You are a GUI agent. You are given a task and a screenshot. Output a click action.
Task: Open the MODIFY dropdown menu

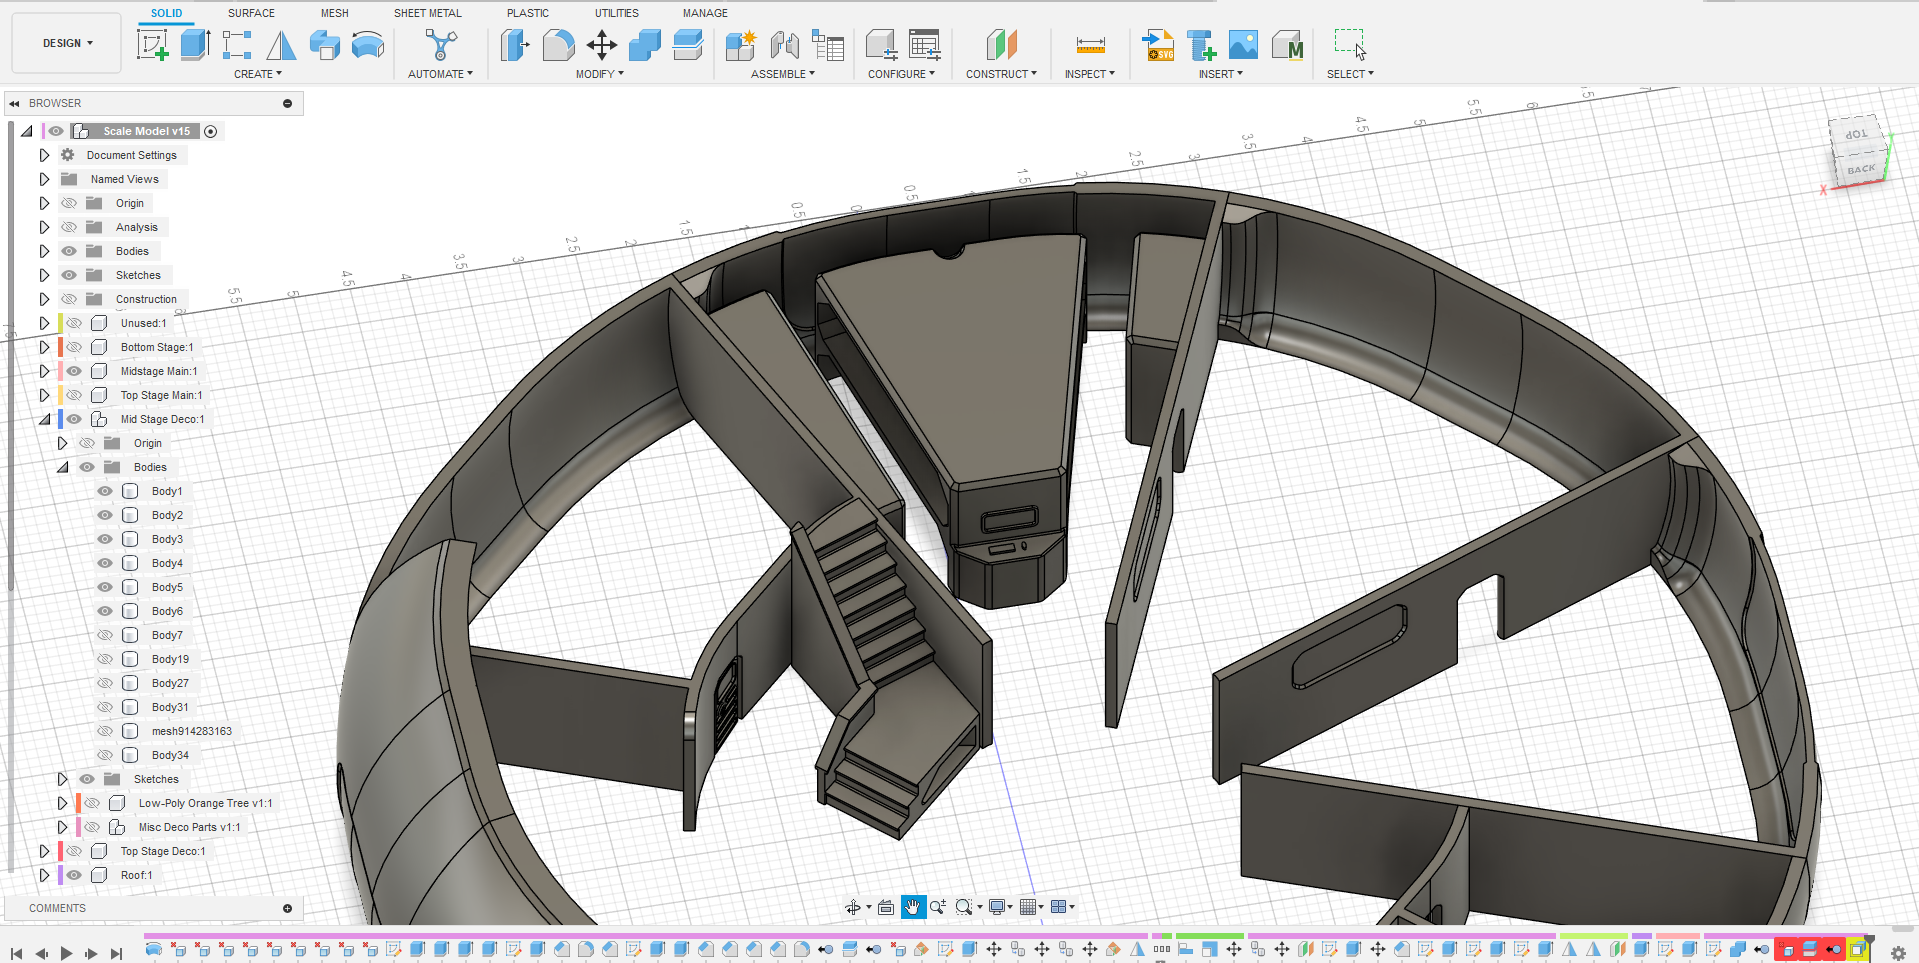click(599, 74)
